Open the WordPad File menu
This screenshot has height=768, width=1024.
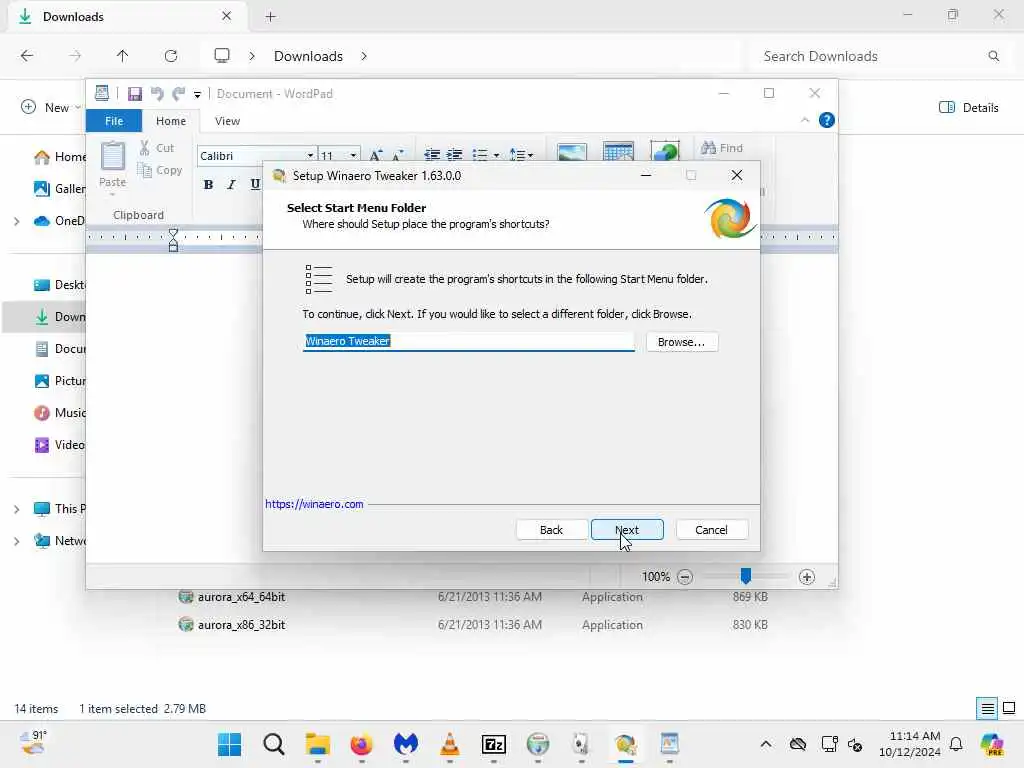coord(114,121)
